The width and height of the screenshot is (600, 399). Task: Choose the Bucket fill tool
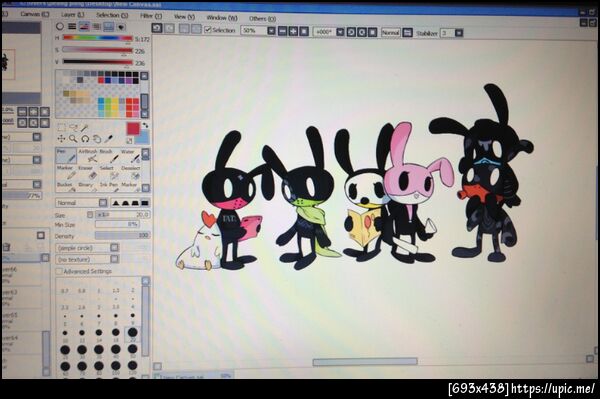66,186
